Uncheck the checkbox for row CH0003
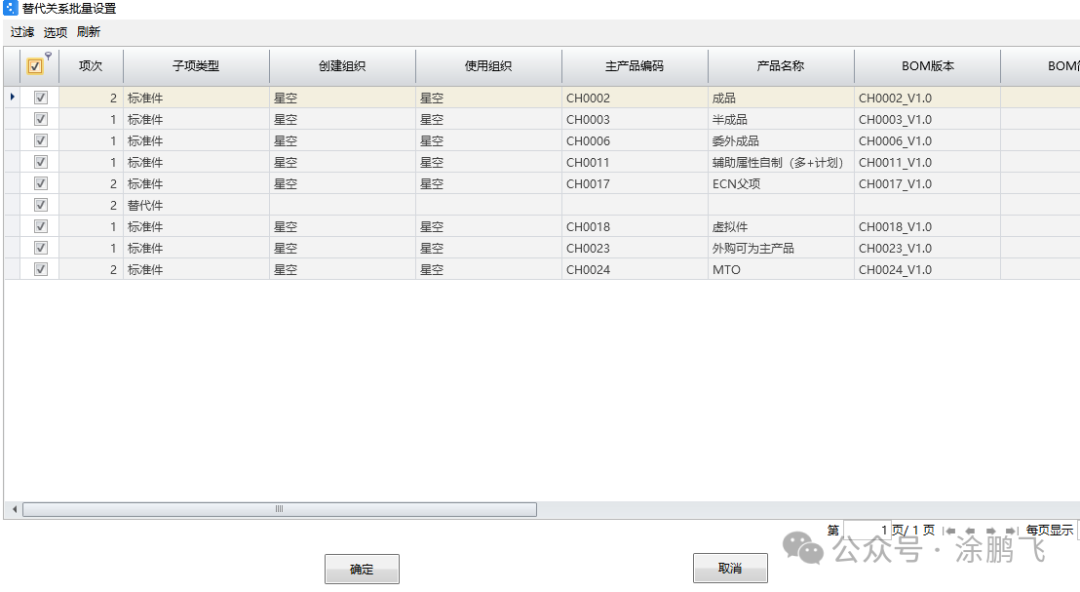Screen dimensions: 1080x592 [41, 119]
